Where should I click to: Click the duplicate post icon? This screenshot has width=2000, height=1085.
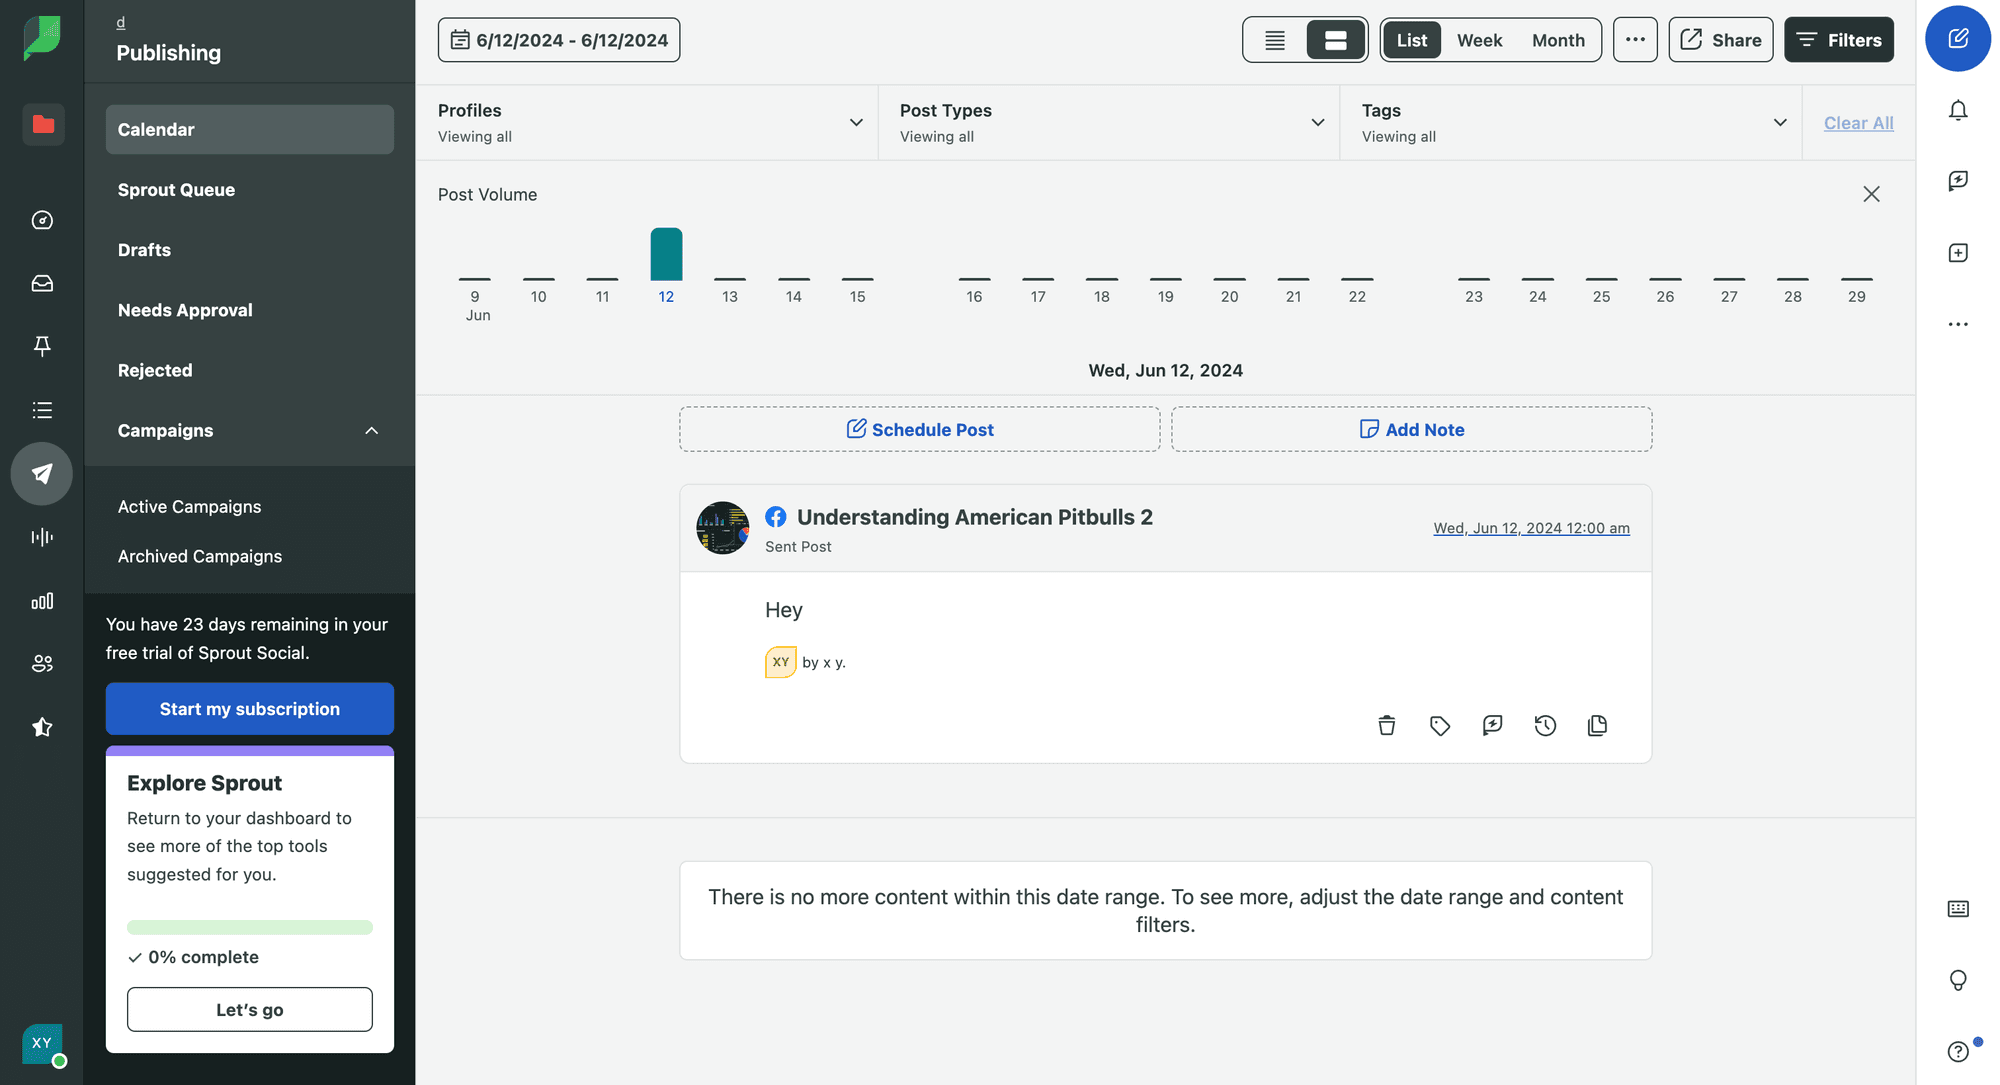pos(1597,726)
